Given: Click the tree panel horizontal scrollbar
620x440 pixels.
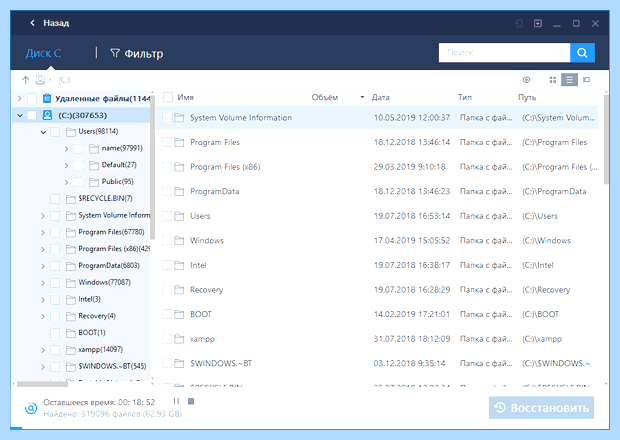Looking at the screenshot, I should (42, 383).
